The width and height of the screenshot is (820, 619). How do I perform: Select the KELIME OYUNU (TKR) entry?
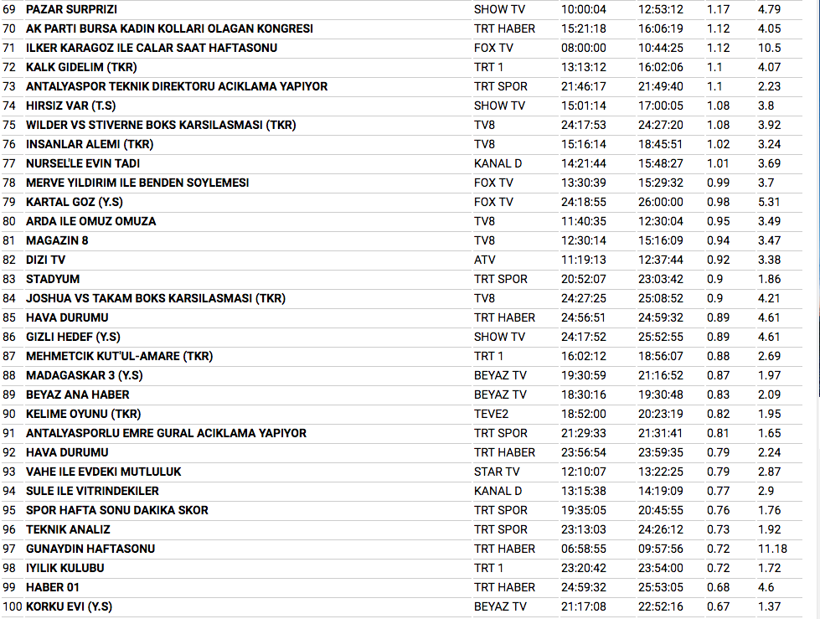coord(83,414)
